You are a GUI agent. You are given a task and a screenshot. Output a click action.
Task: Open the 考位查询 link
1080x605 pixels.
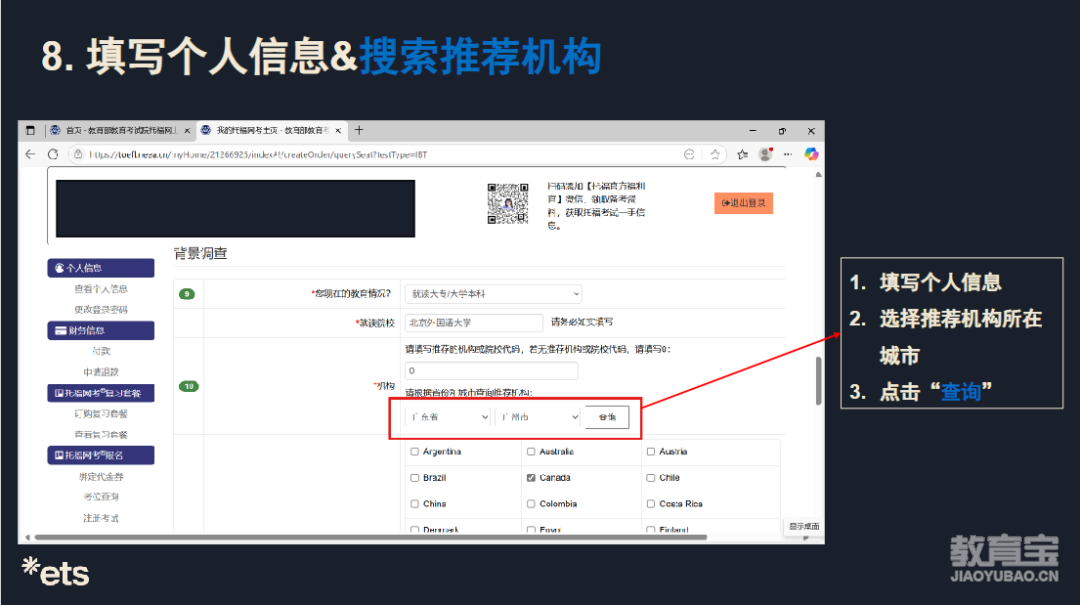point(101,497)
